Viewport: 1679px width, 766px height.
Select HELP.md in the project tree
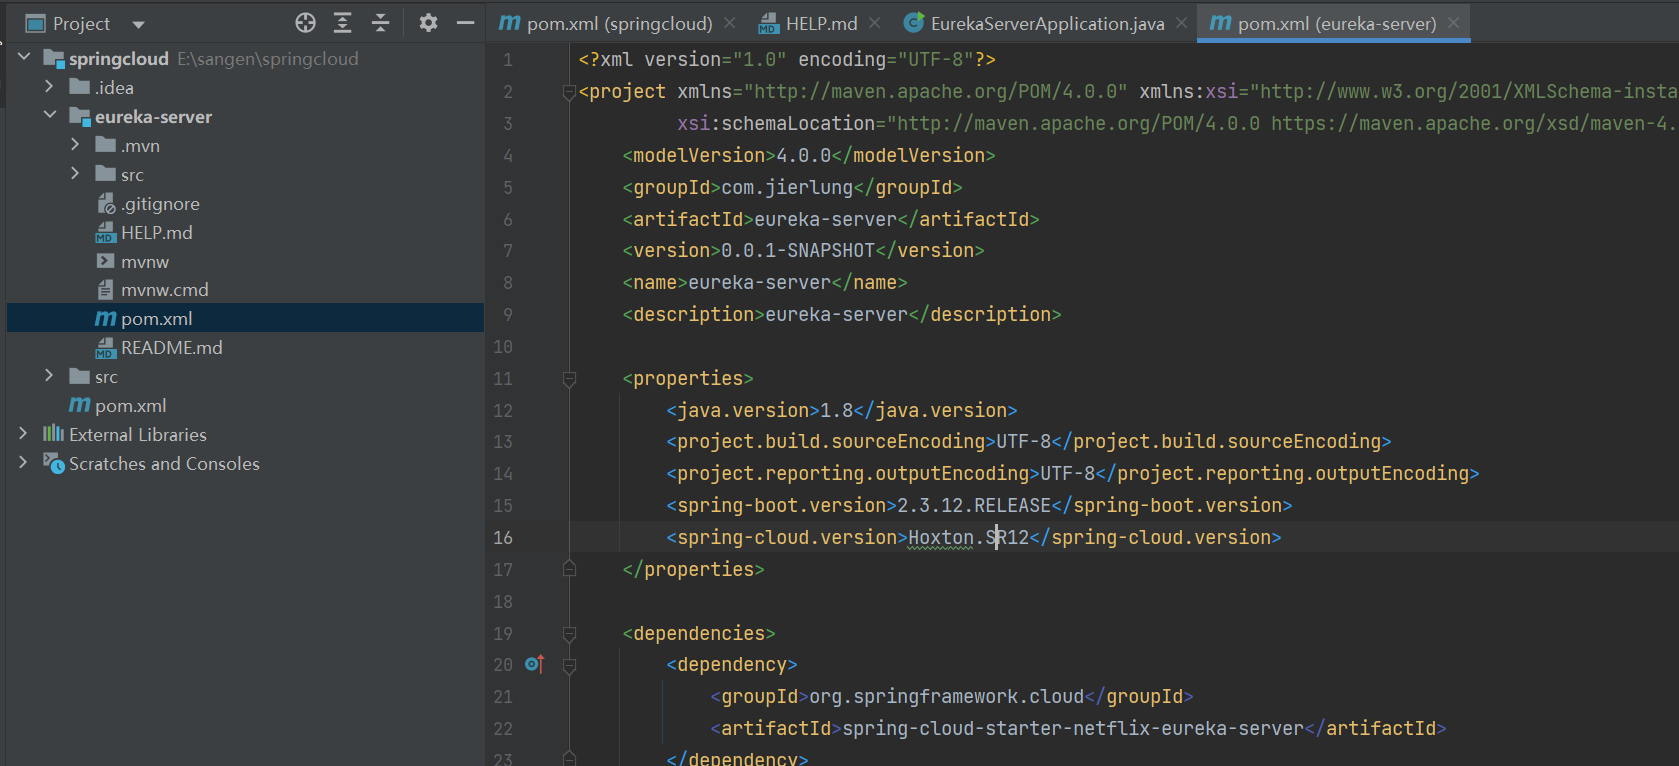(157, 232)
